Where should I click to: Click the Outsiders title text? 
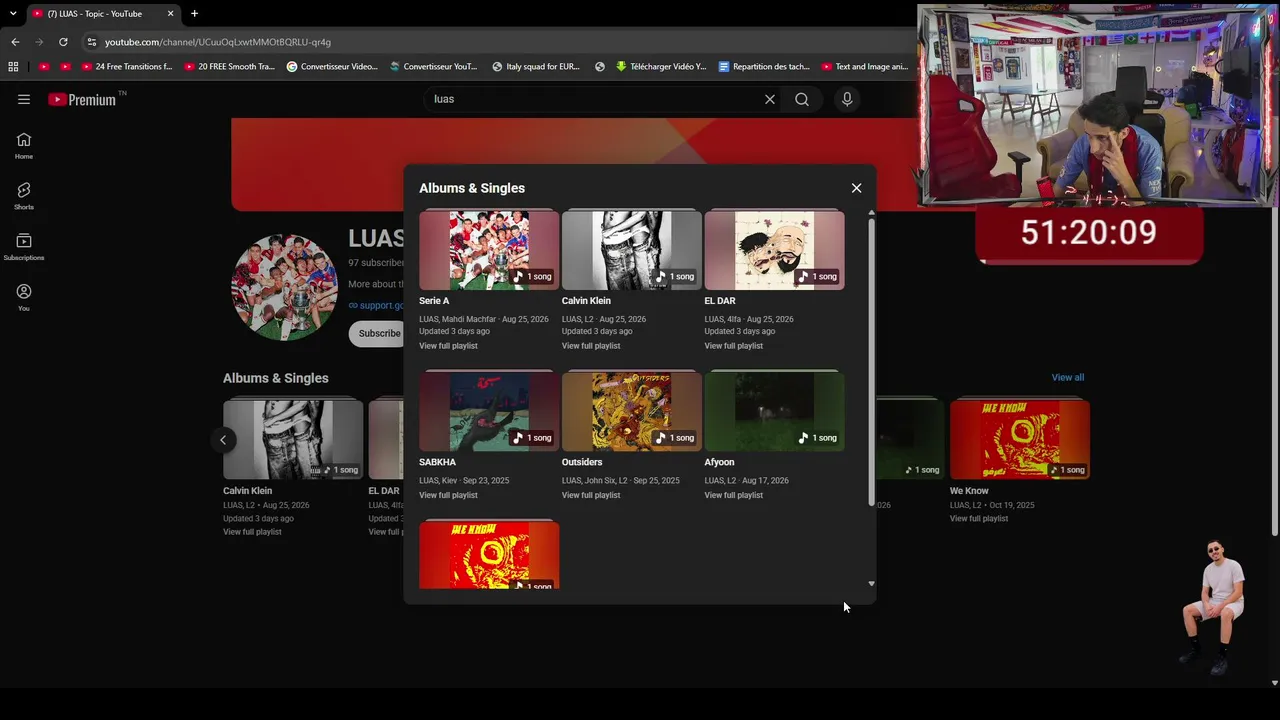[x=582, y=462]
